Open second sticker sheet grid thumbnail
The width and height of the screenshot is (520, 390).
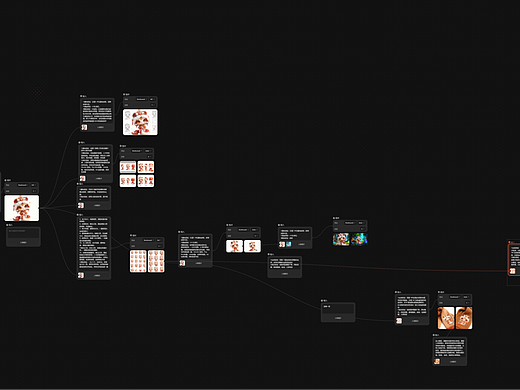pos(156,261)
